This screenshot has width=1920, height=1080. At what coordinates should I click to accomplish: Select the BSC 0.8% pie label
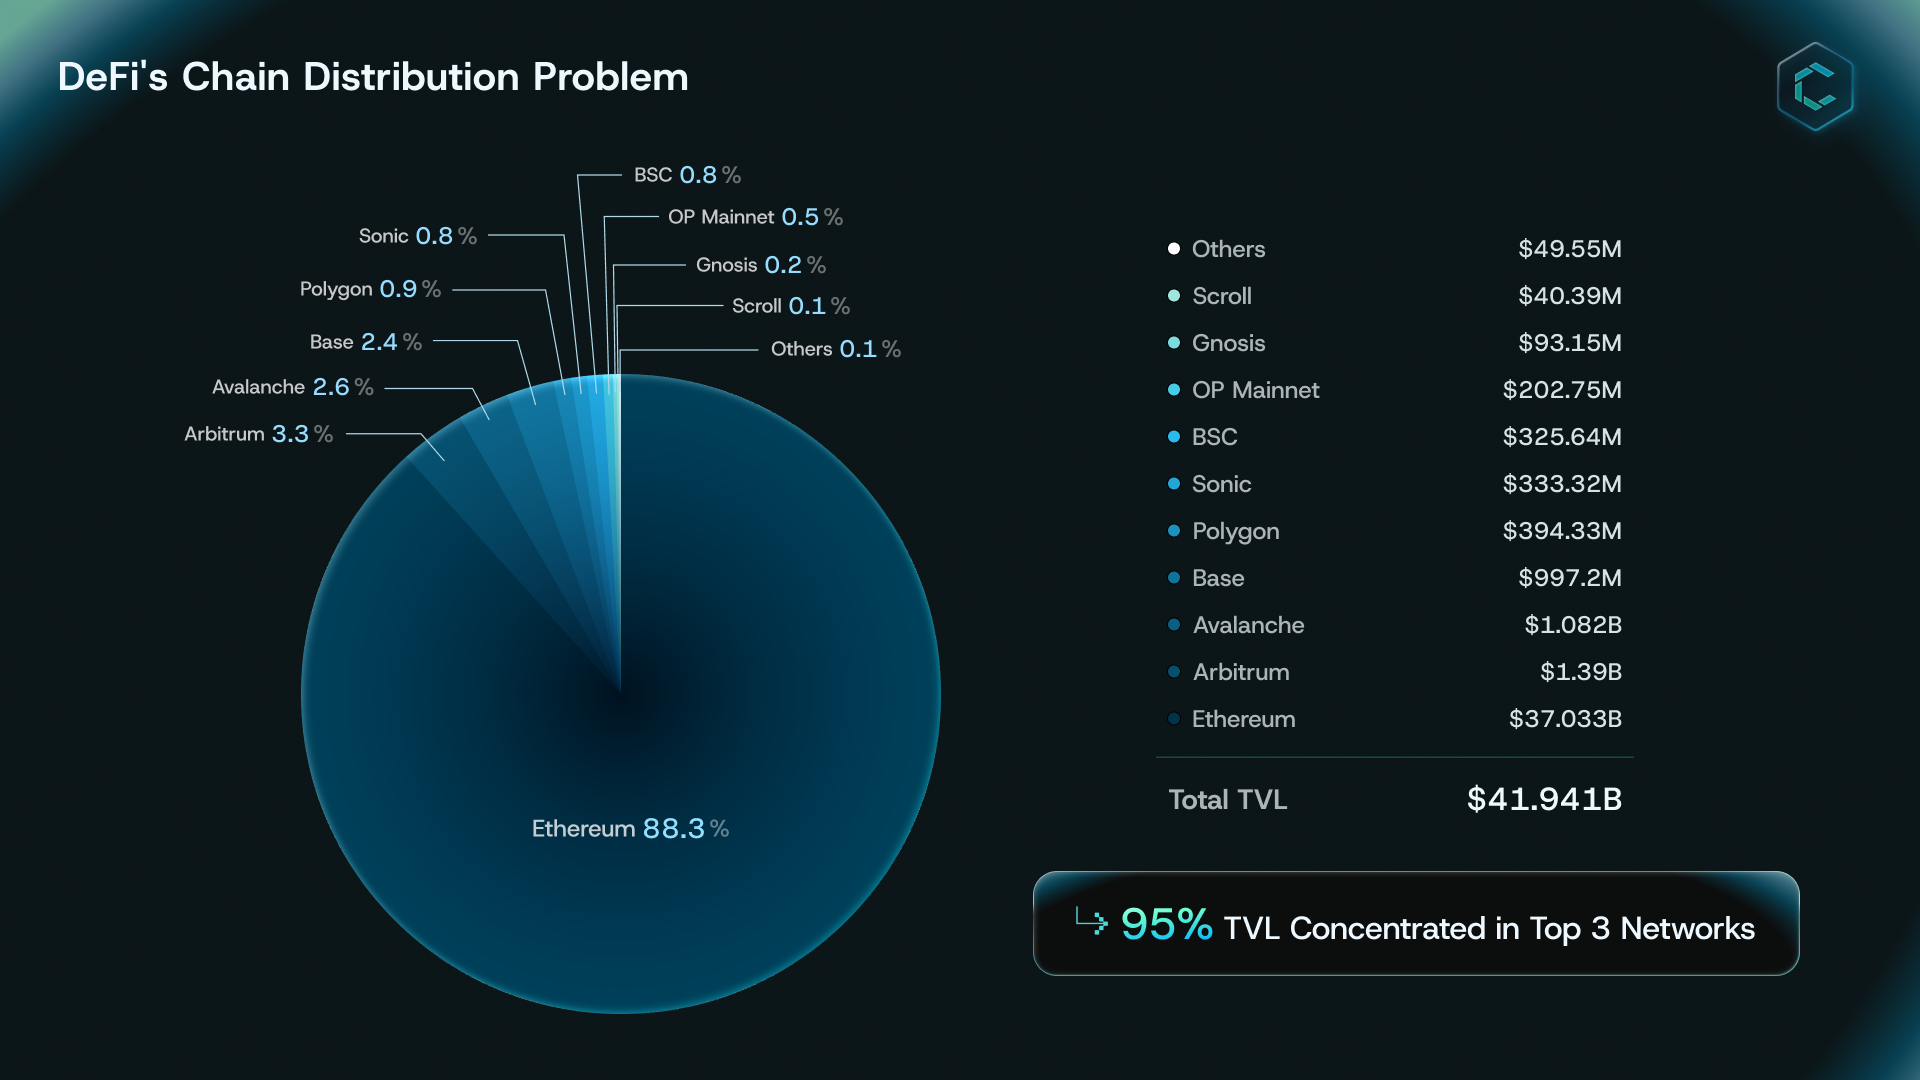click(x=687, y=174)
